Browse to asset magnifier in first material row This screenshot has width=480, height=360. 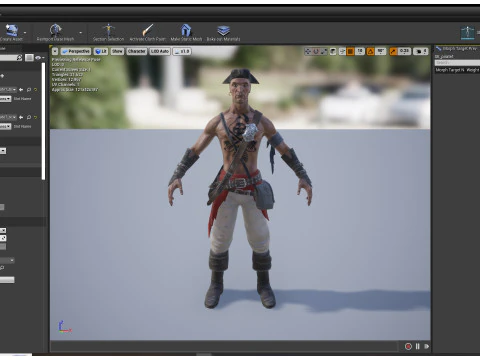[29, 89]
